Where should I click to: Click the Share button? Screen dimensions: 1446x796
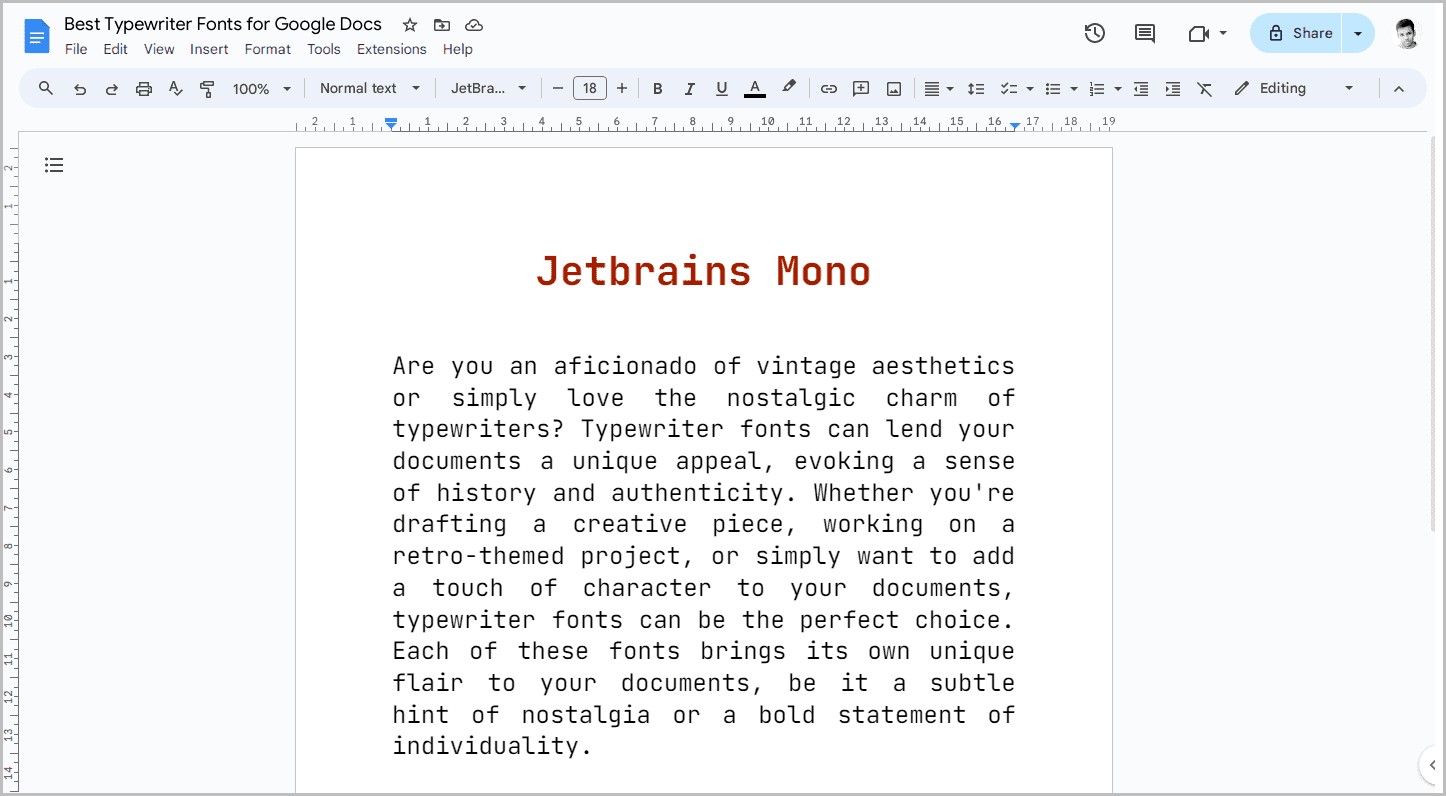click(1296, 33)
